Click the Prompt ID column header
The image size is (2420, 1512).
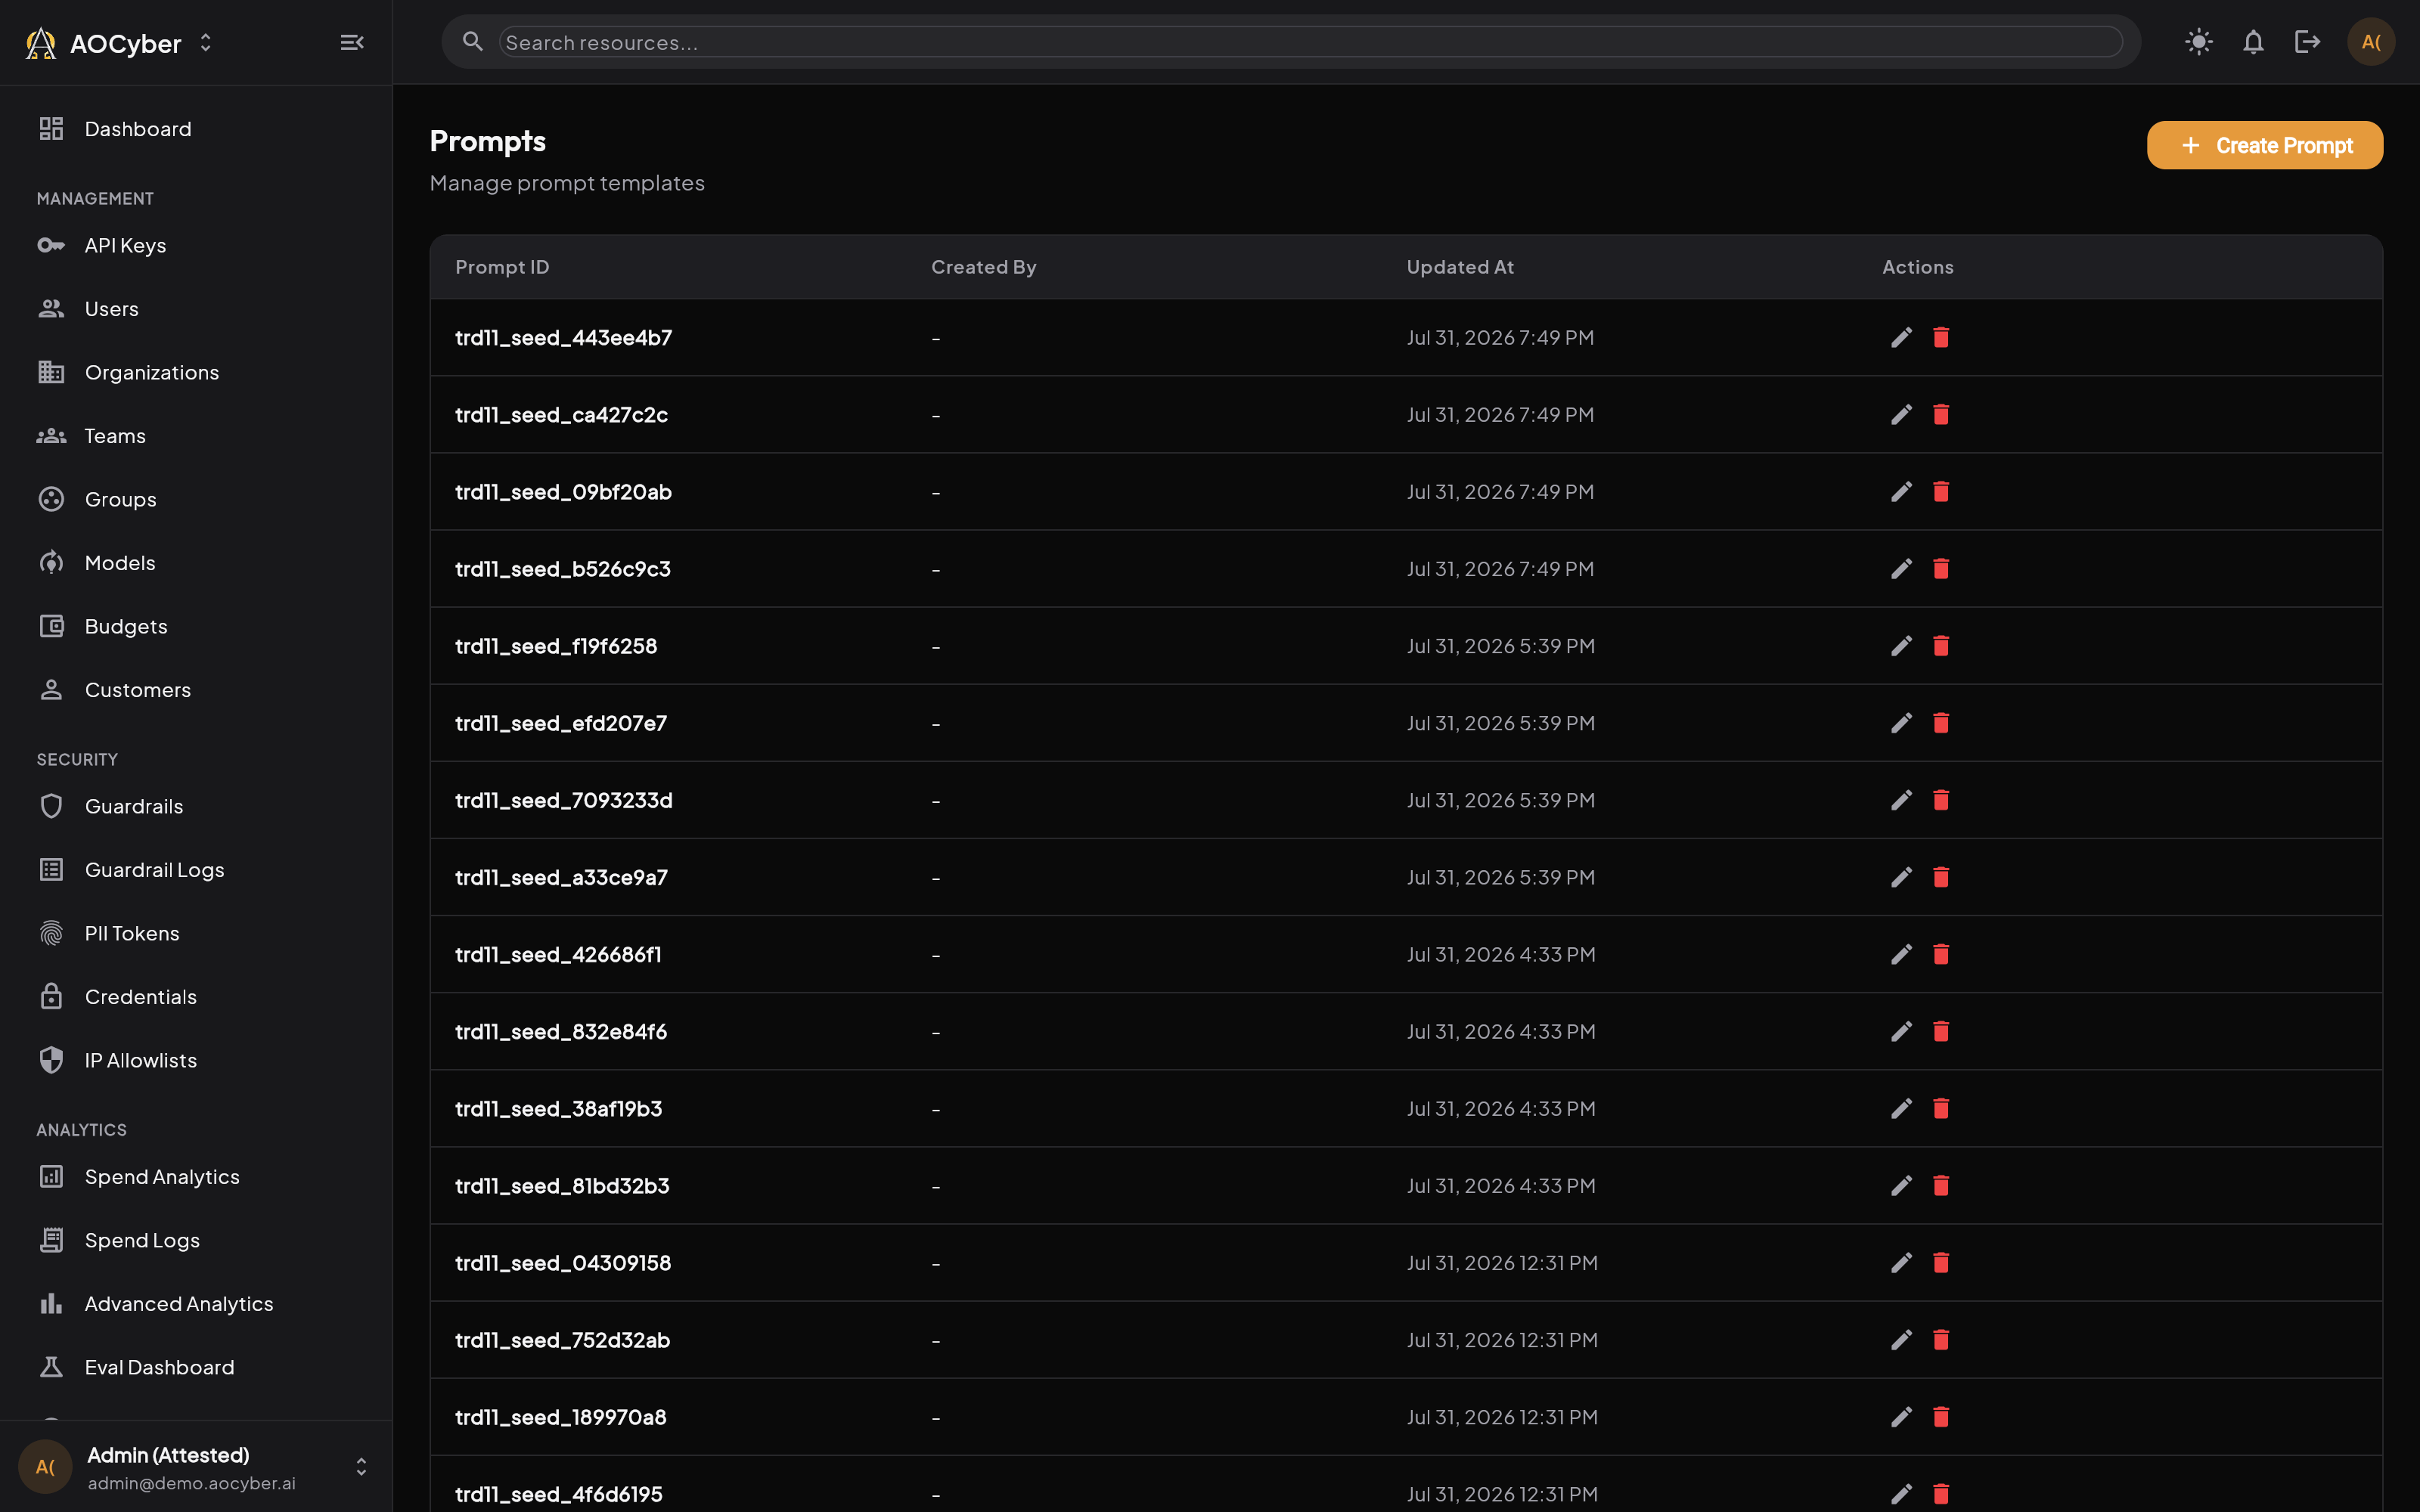(x=502, y=267)
